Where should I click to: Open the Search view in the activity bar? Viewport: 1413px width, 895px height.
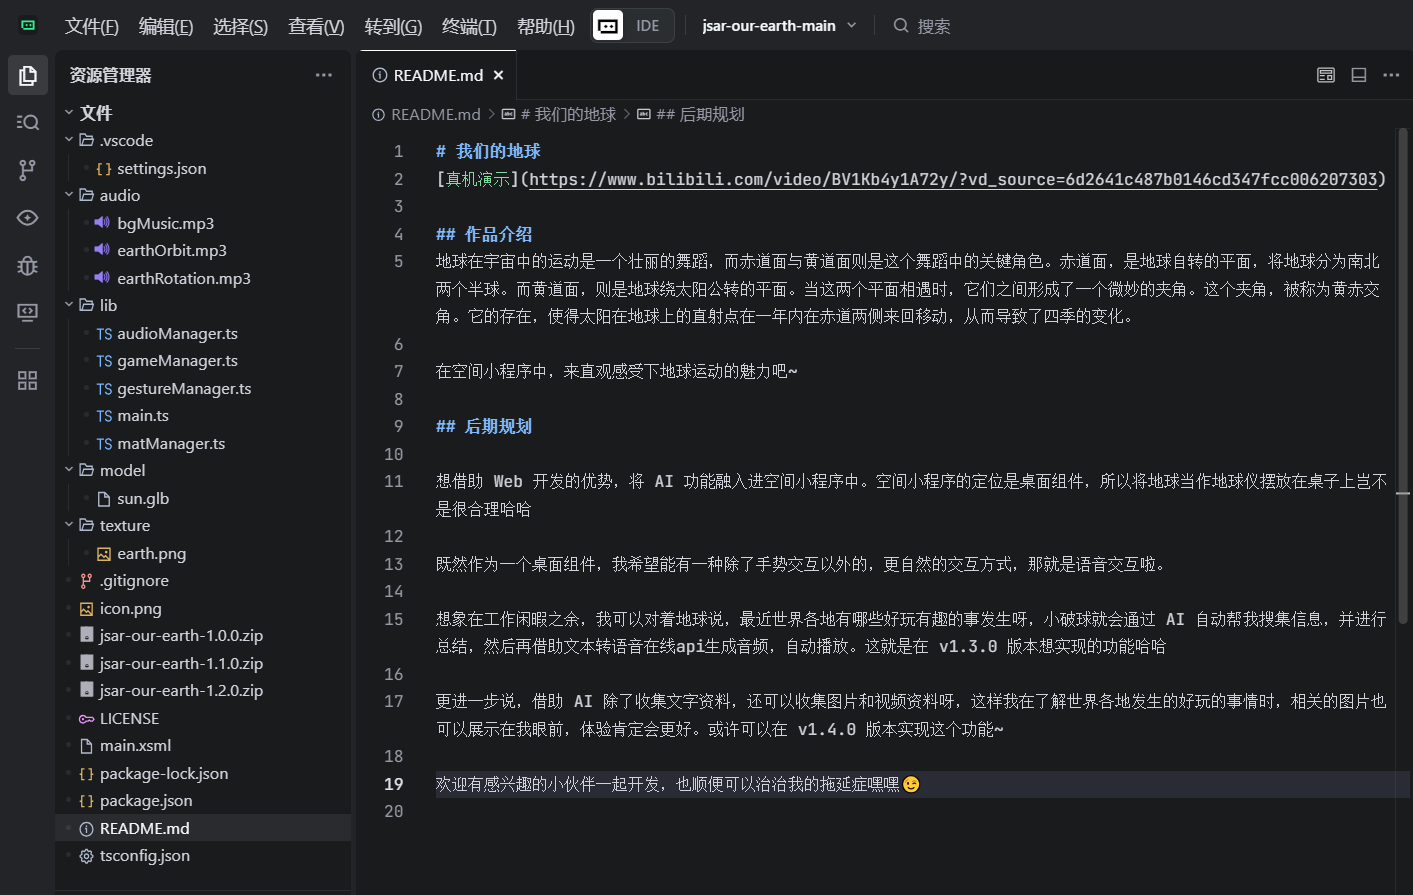click(x=28, y=122)
